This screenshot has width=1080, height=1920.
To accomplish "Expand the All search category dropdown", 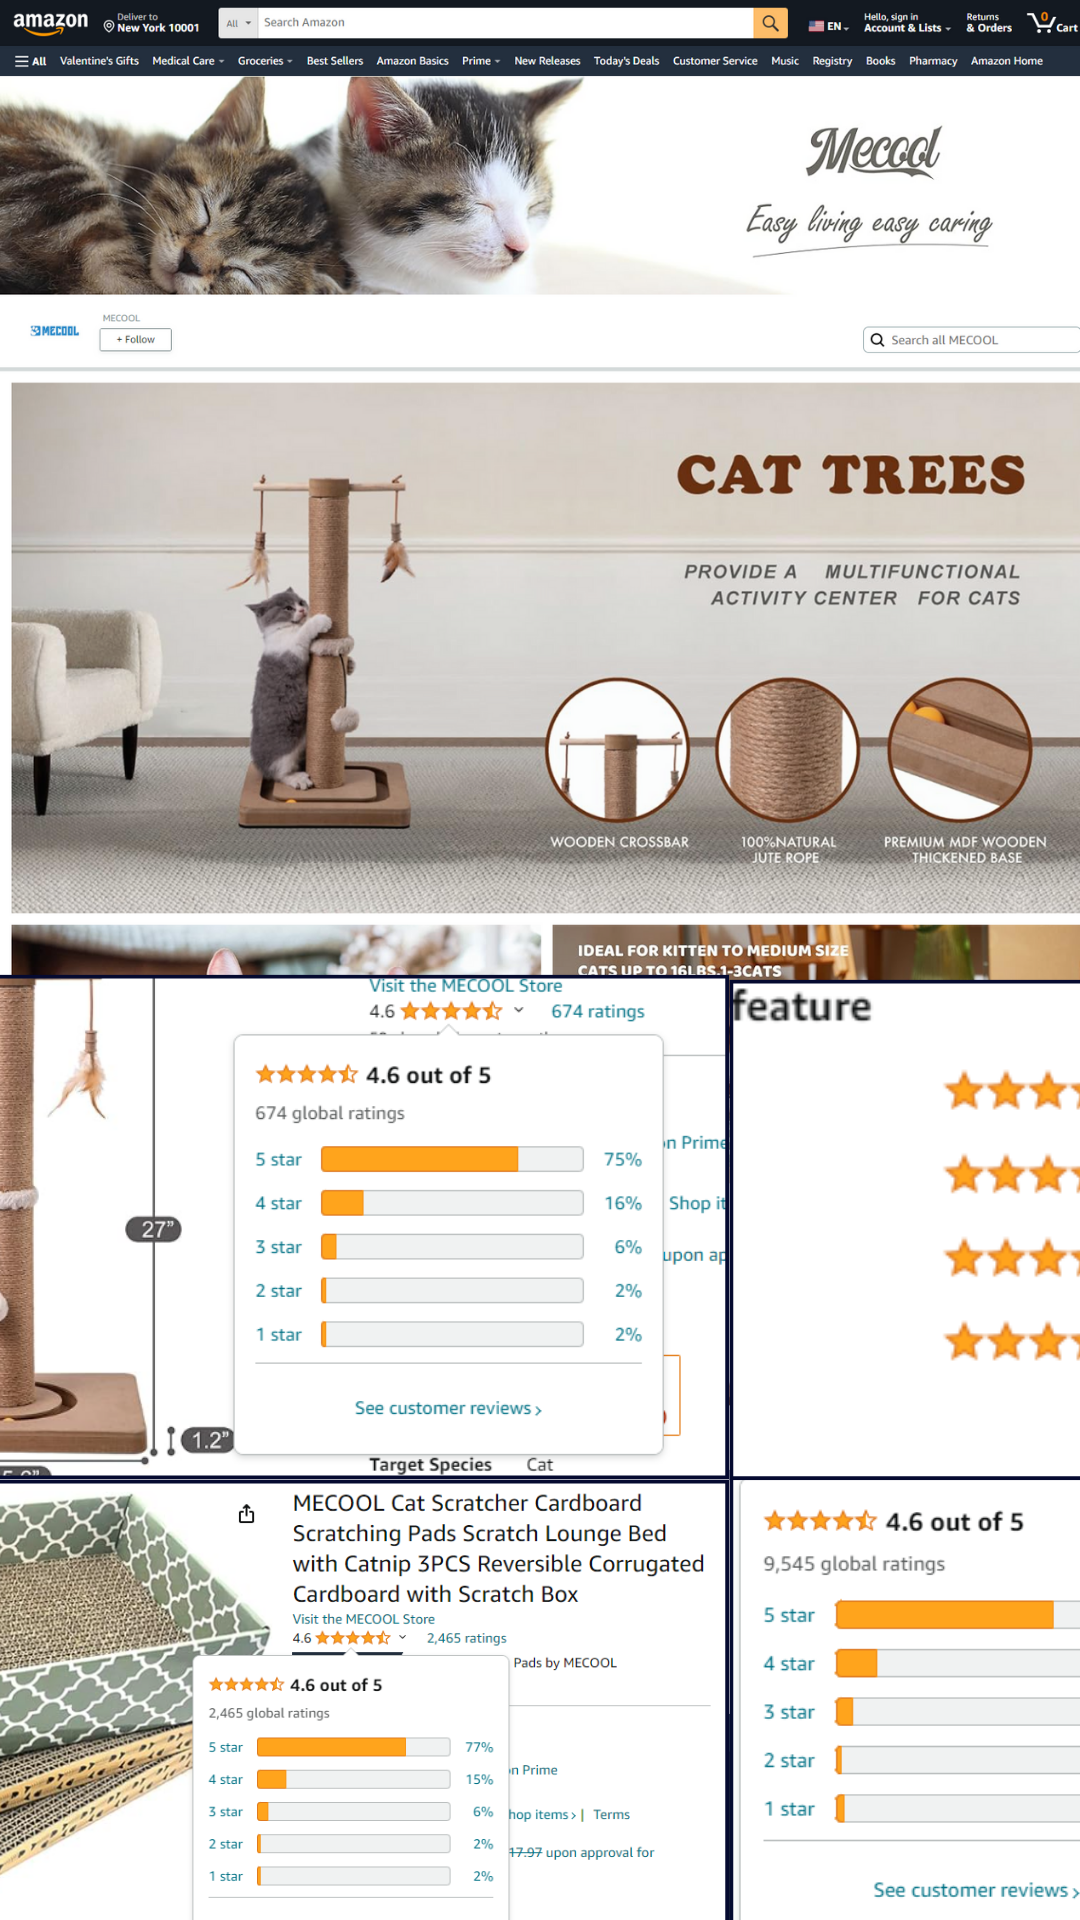I will [238, 23].
